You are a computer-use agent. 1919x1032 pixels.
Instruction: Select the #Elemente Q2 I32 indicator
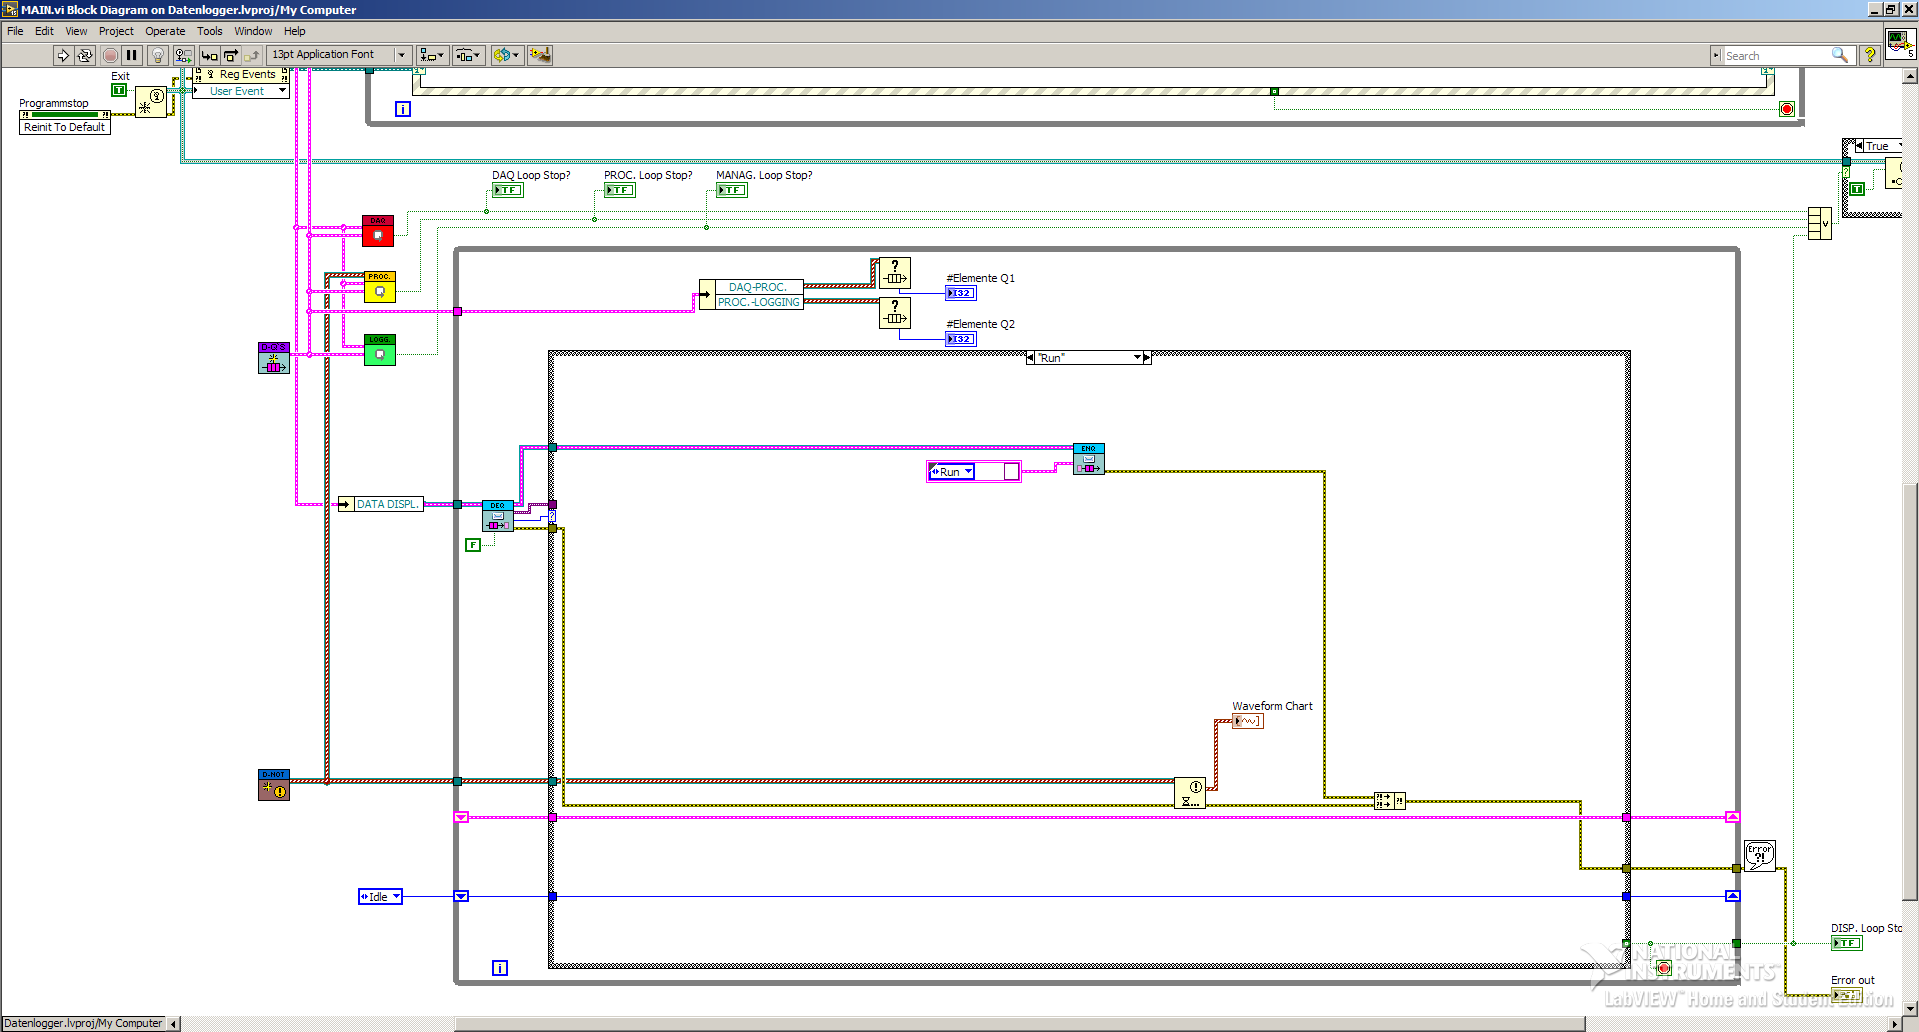(961, 339)
